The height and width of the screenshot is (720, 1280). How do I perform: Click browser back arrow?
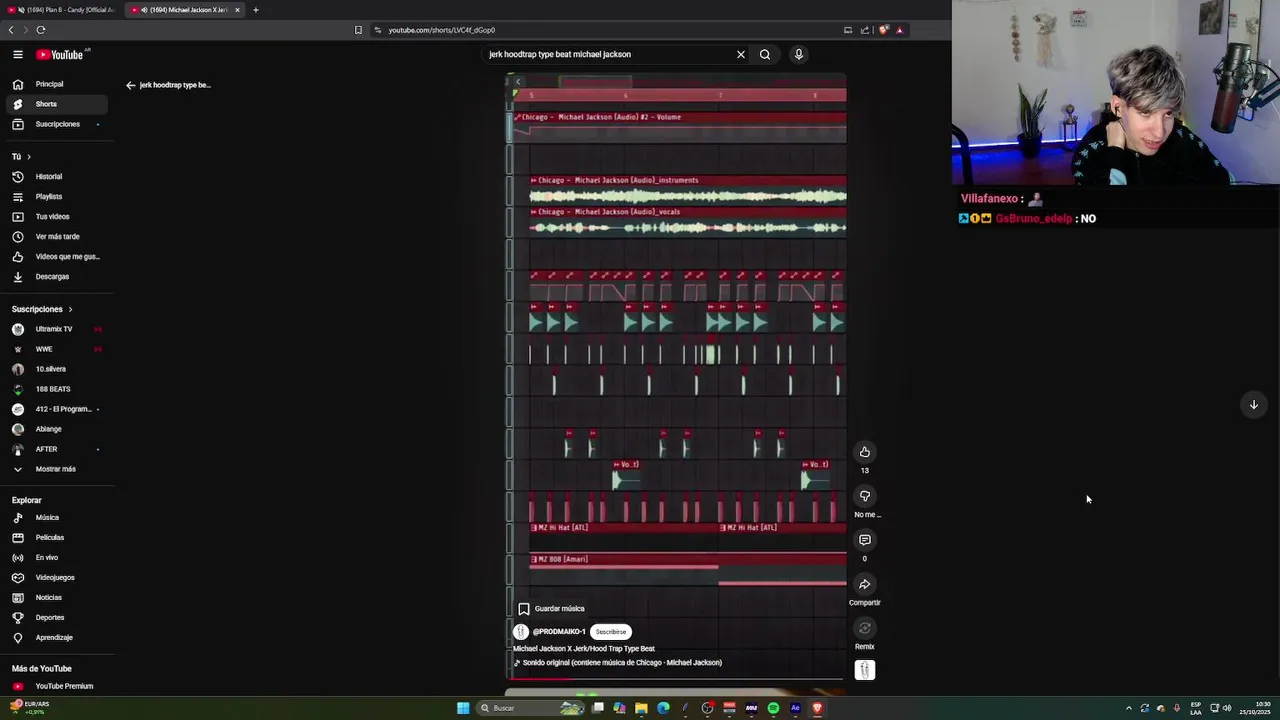pos(11,30)
